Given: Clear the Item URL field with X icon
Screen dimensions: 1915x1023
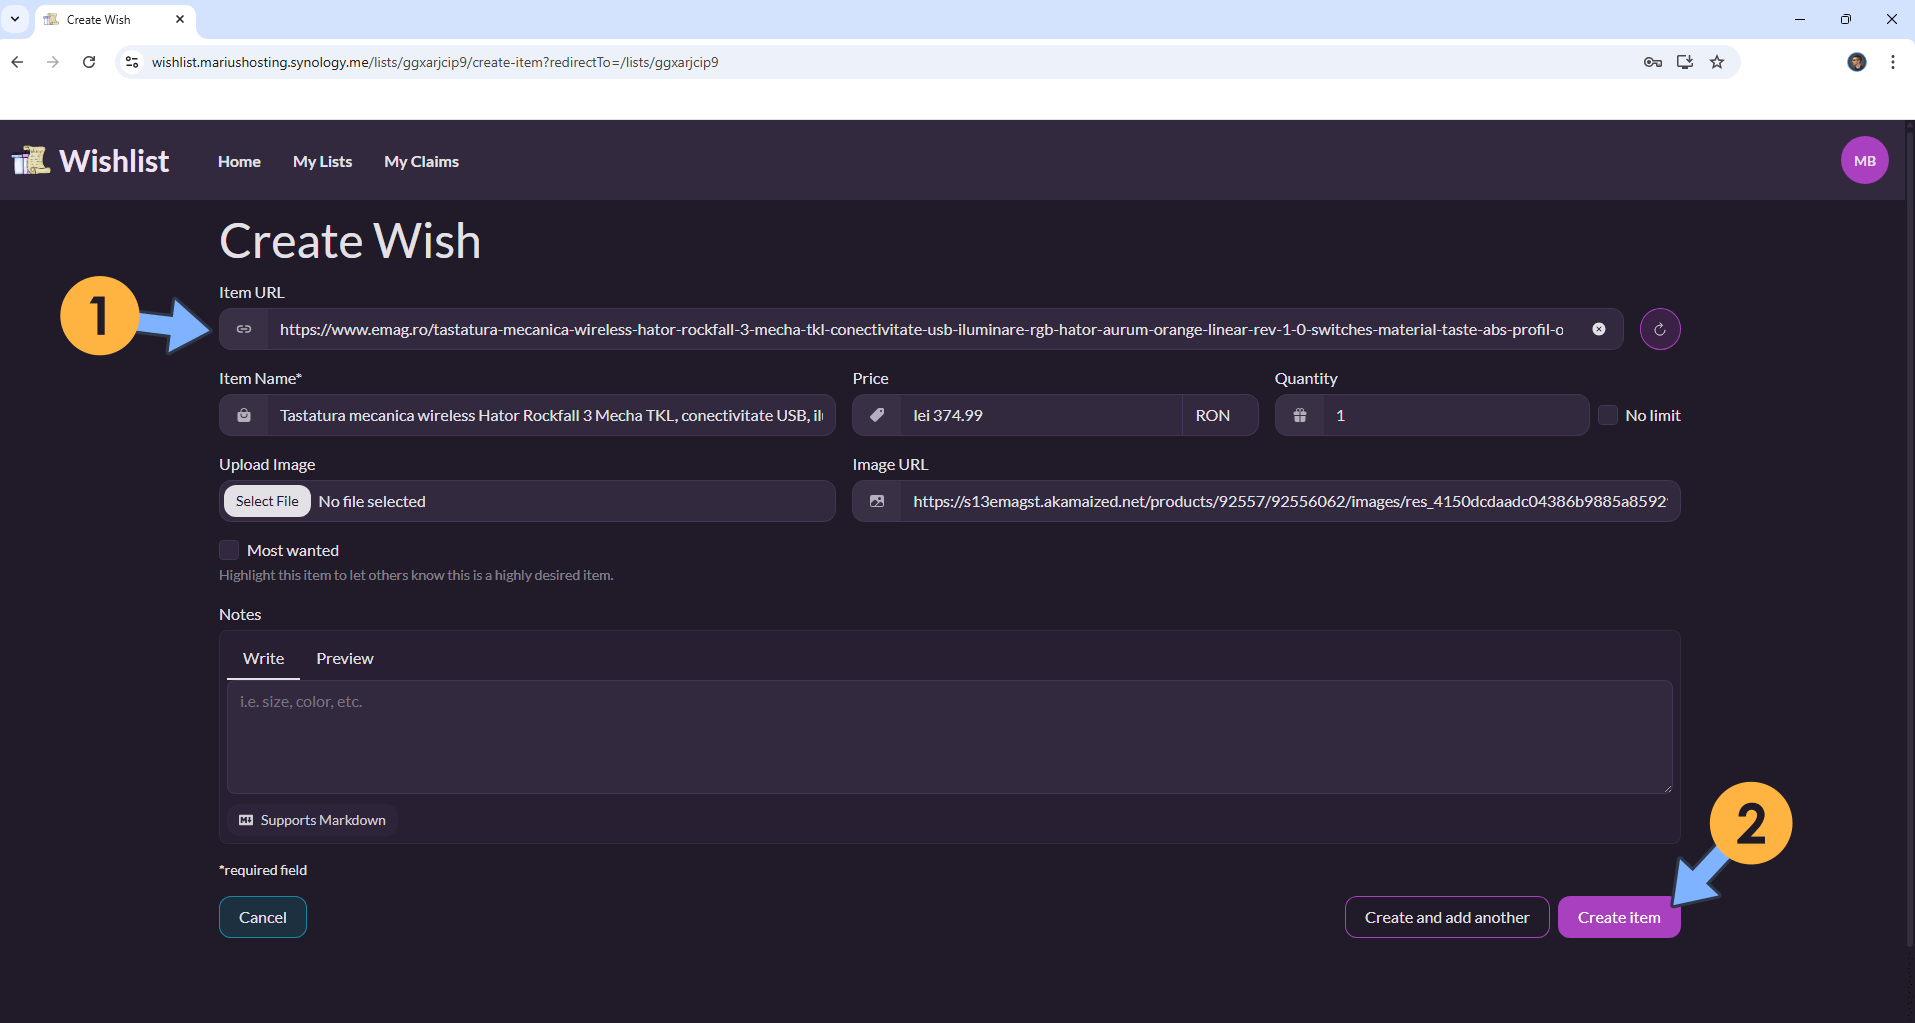Looking at the screenshot, I should [x=1599, y=329].
